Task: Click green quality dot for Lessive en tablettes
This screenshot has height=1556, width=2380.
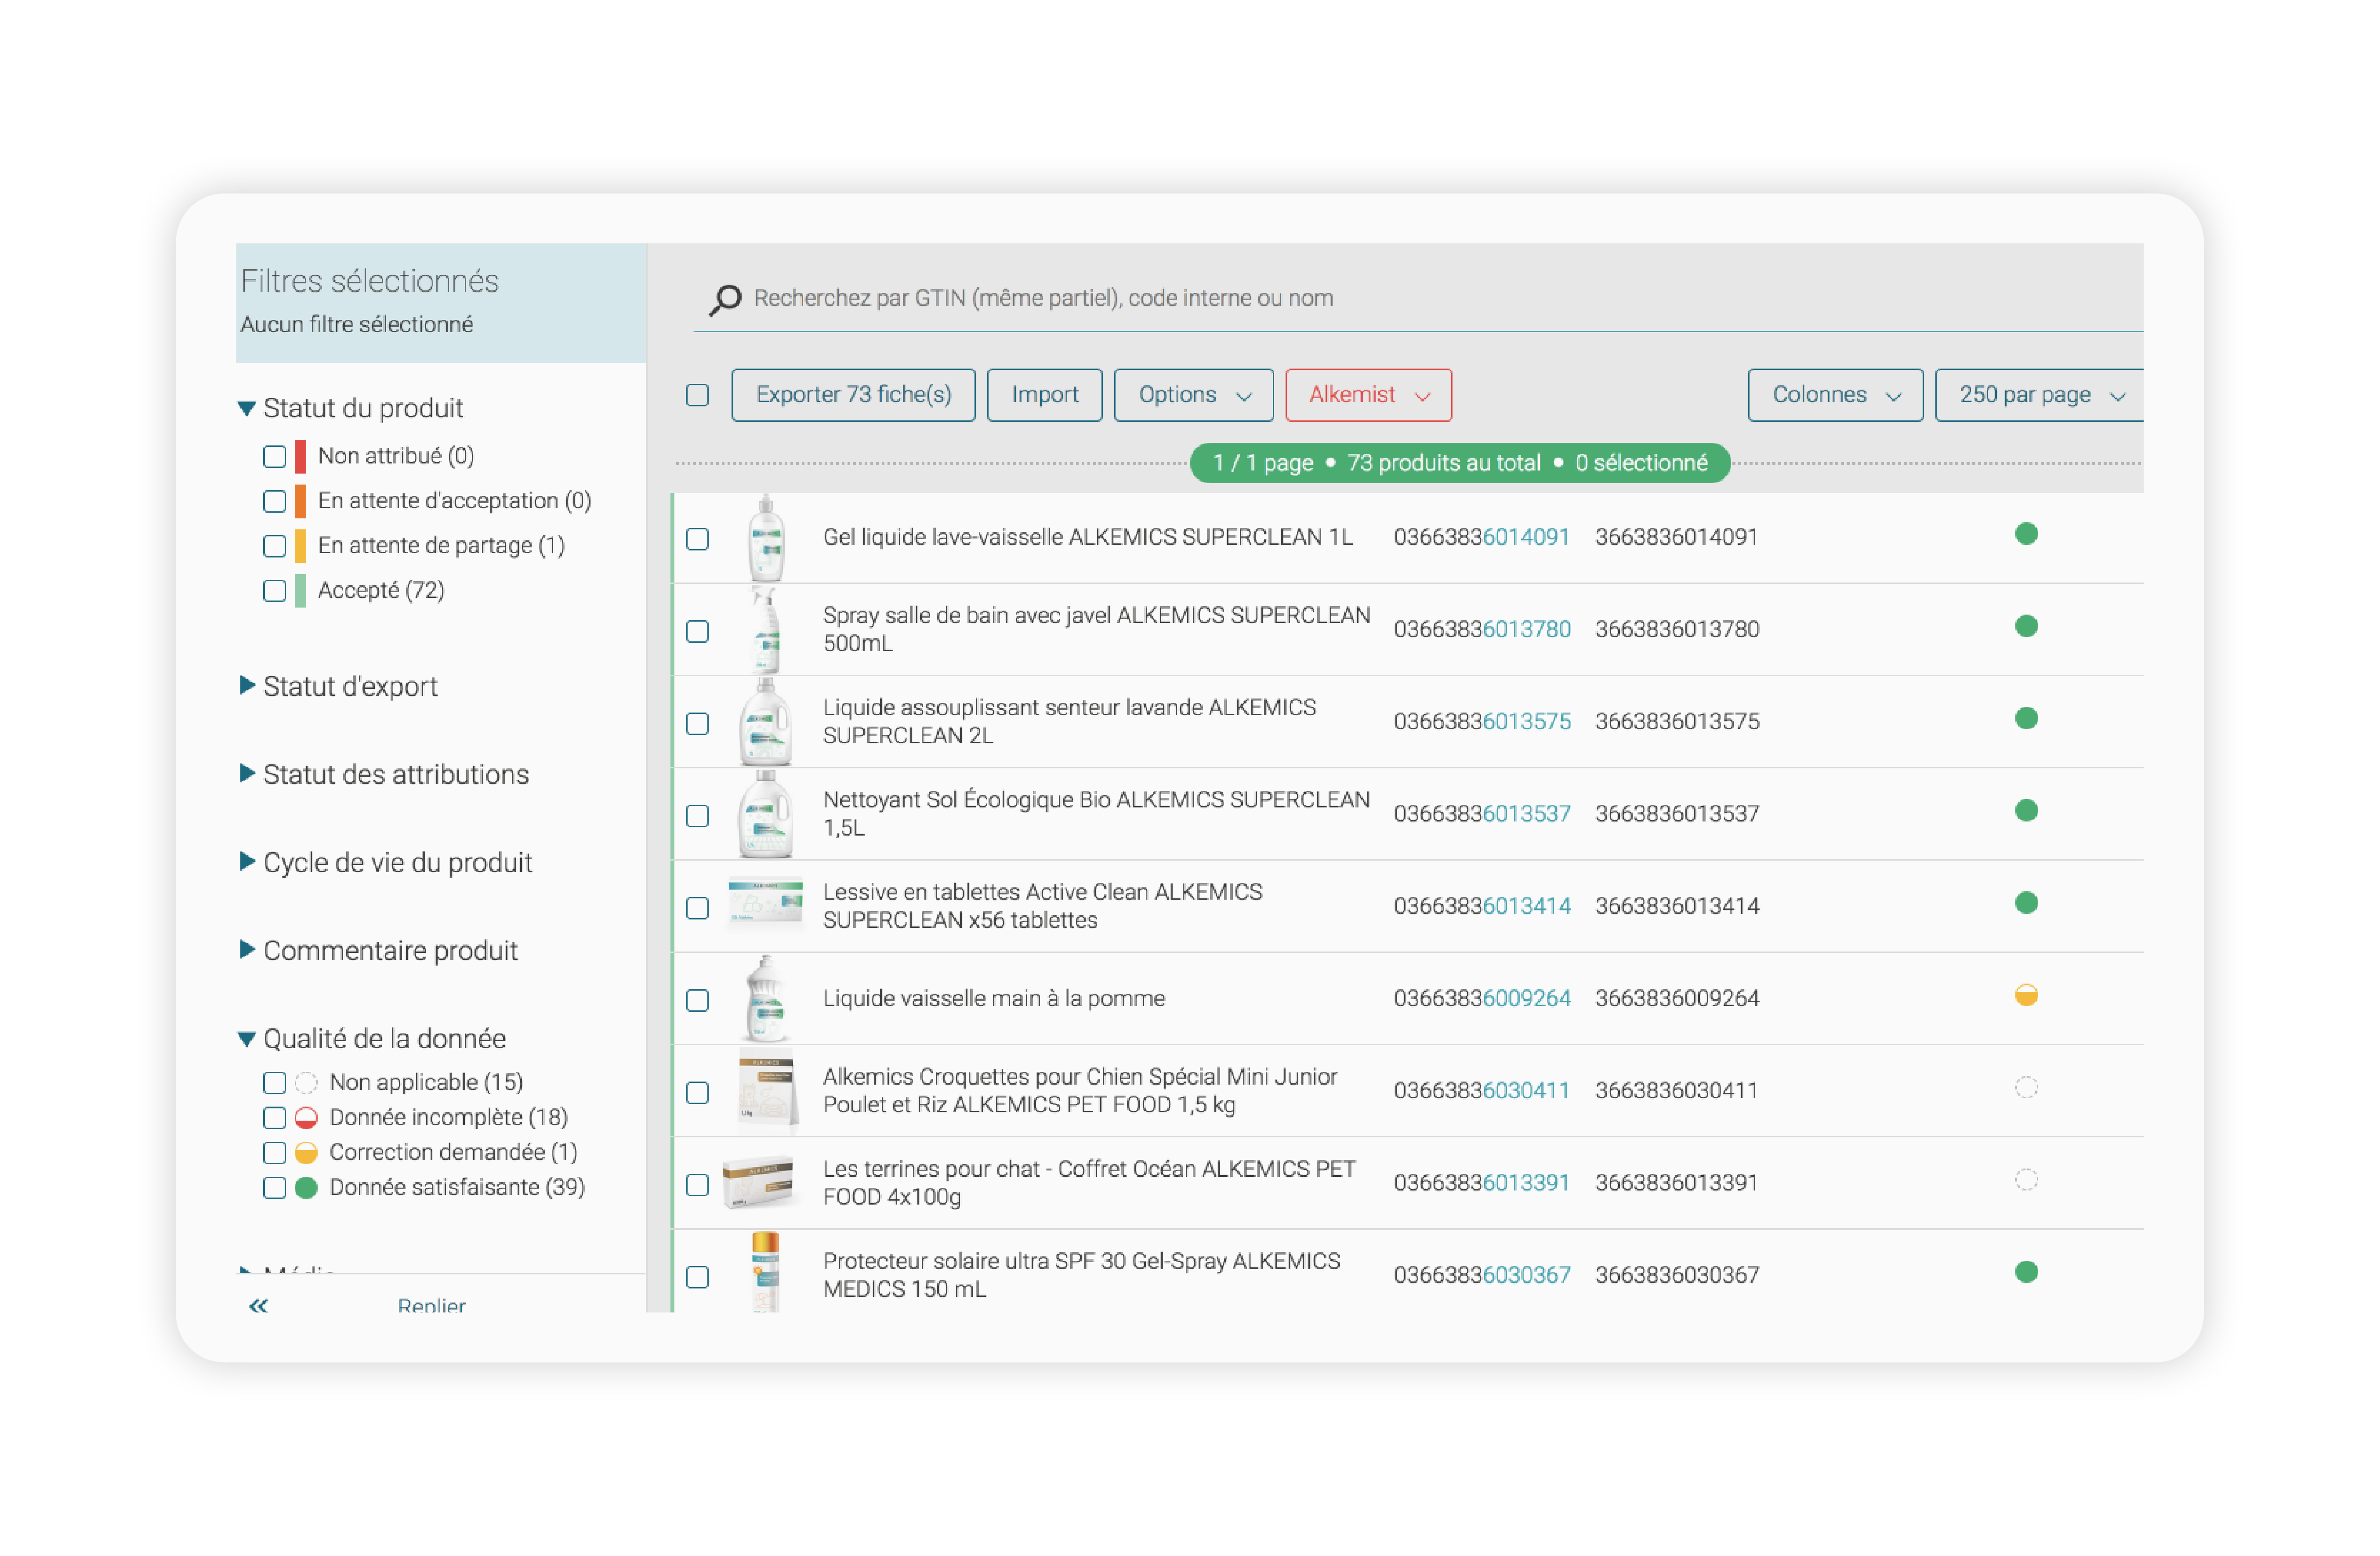Action: pyautogui.click(x=2026, y=903)
